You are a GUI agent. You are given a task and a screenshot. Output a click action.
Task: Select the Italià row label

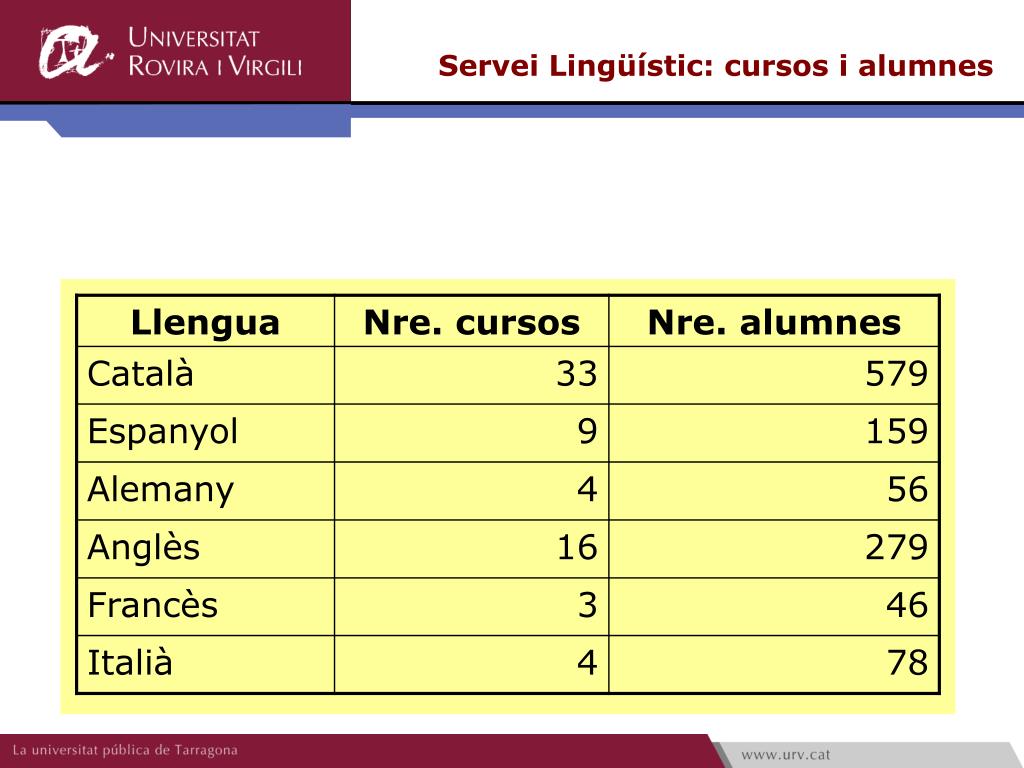(x=130, y=662)
